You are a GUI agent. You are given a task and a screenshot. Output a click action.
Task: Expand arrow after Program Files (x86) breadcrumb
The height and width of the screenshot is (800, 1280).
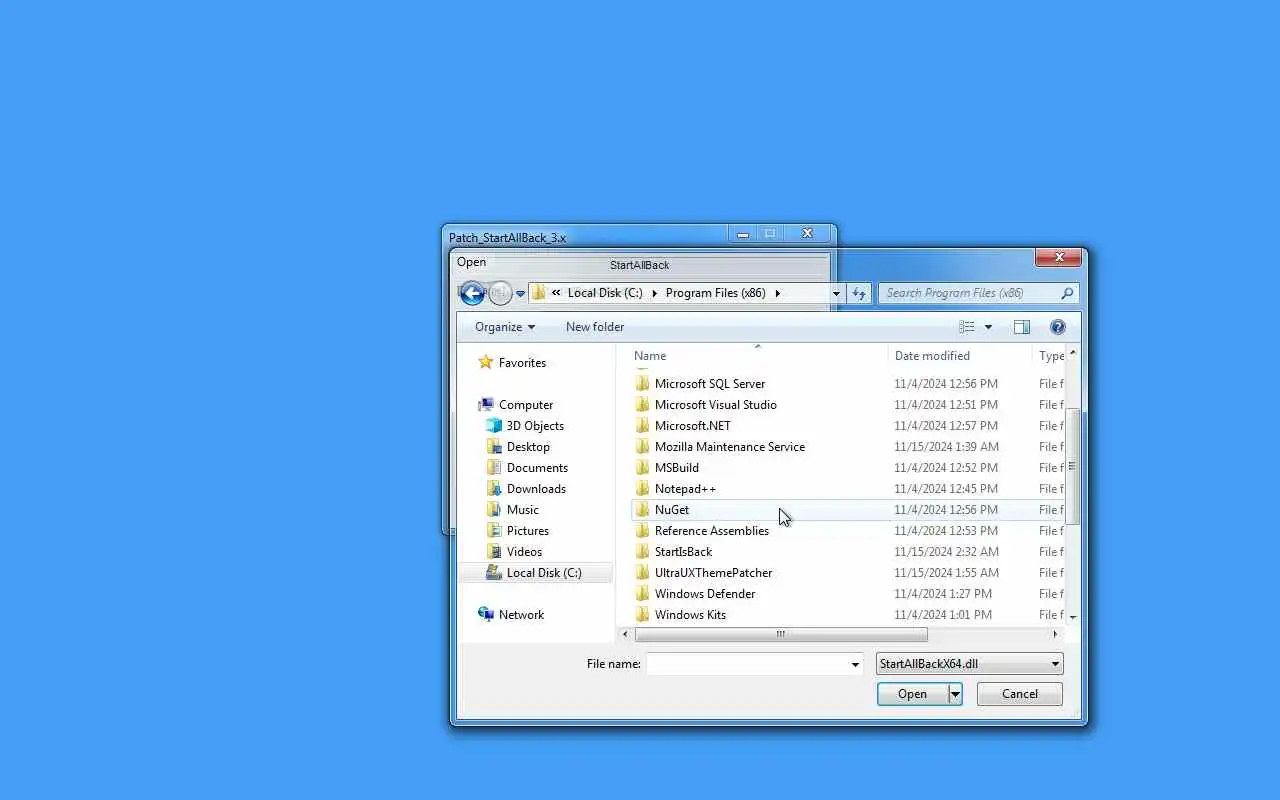777,293
